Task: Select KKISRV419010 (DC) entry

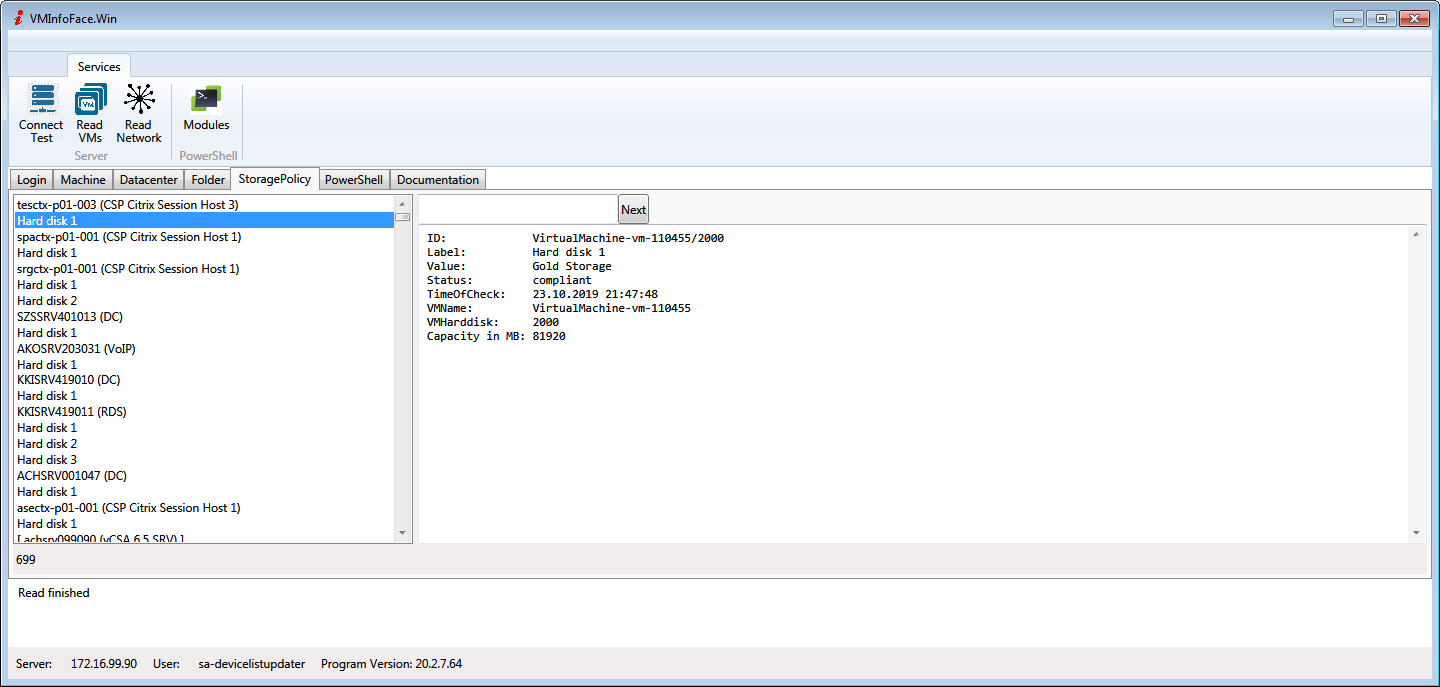Action: [x=204, y=380]
